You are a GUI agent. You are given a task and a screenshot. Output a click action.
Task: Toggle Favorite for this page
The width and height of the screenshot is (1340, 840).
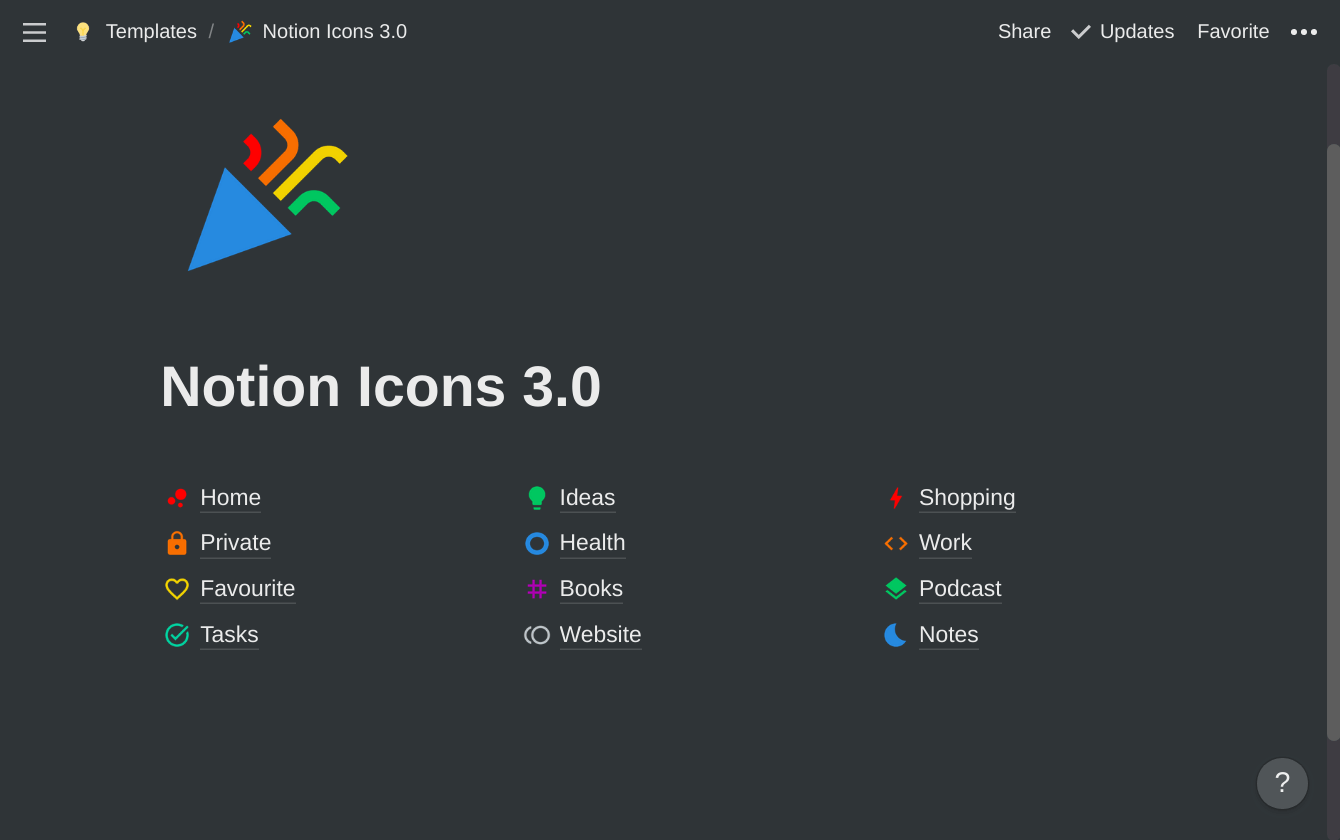[x=1232, y=32]
